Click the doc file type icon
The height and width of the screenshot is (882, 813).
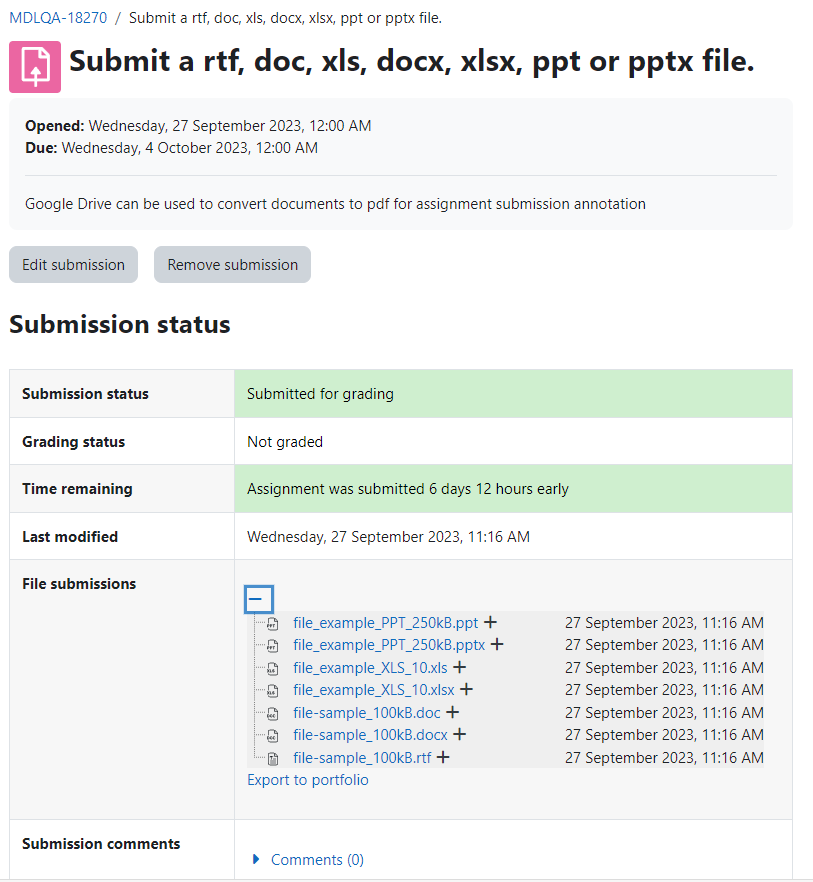pos(273,713)
